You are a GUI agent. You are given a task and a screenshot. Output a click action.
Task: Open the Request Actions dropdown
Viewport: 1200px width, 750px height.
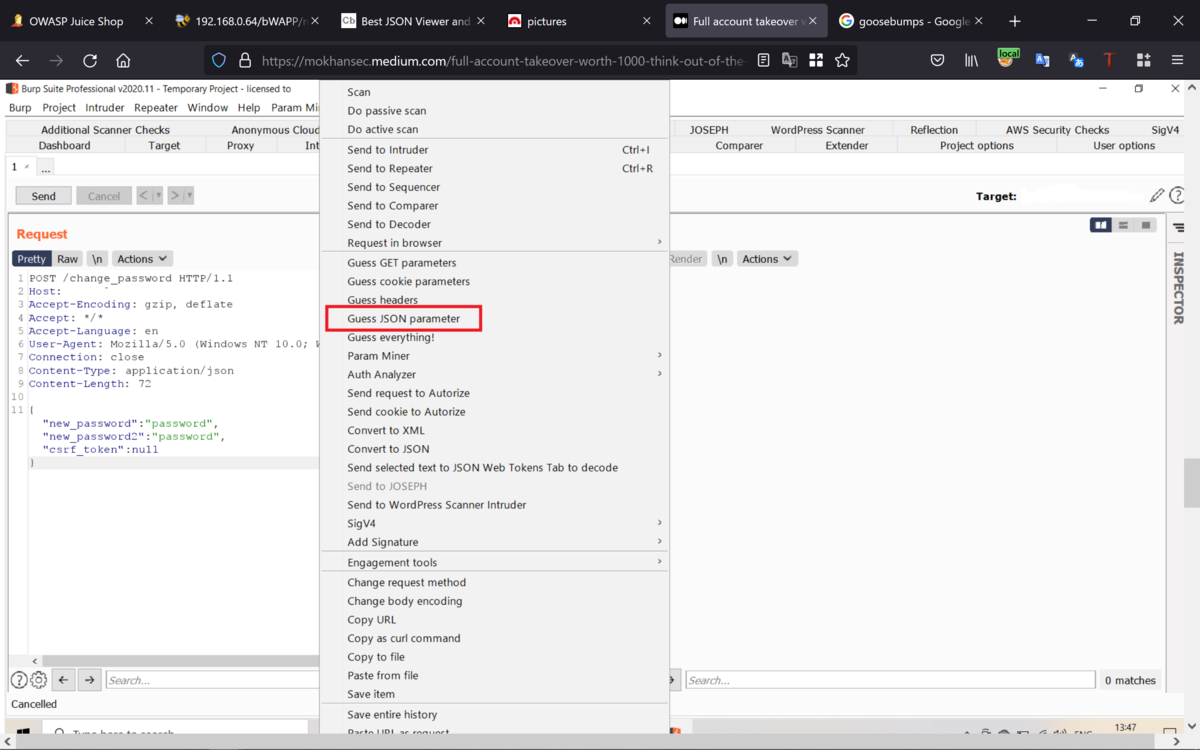[x=142, y=259]
